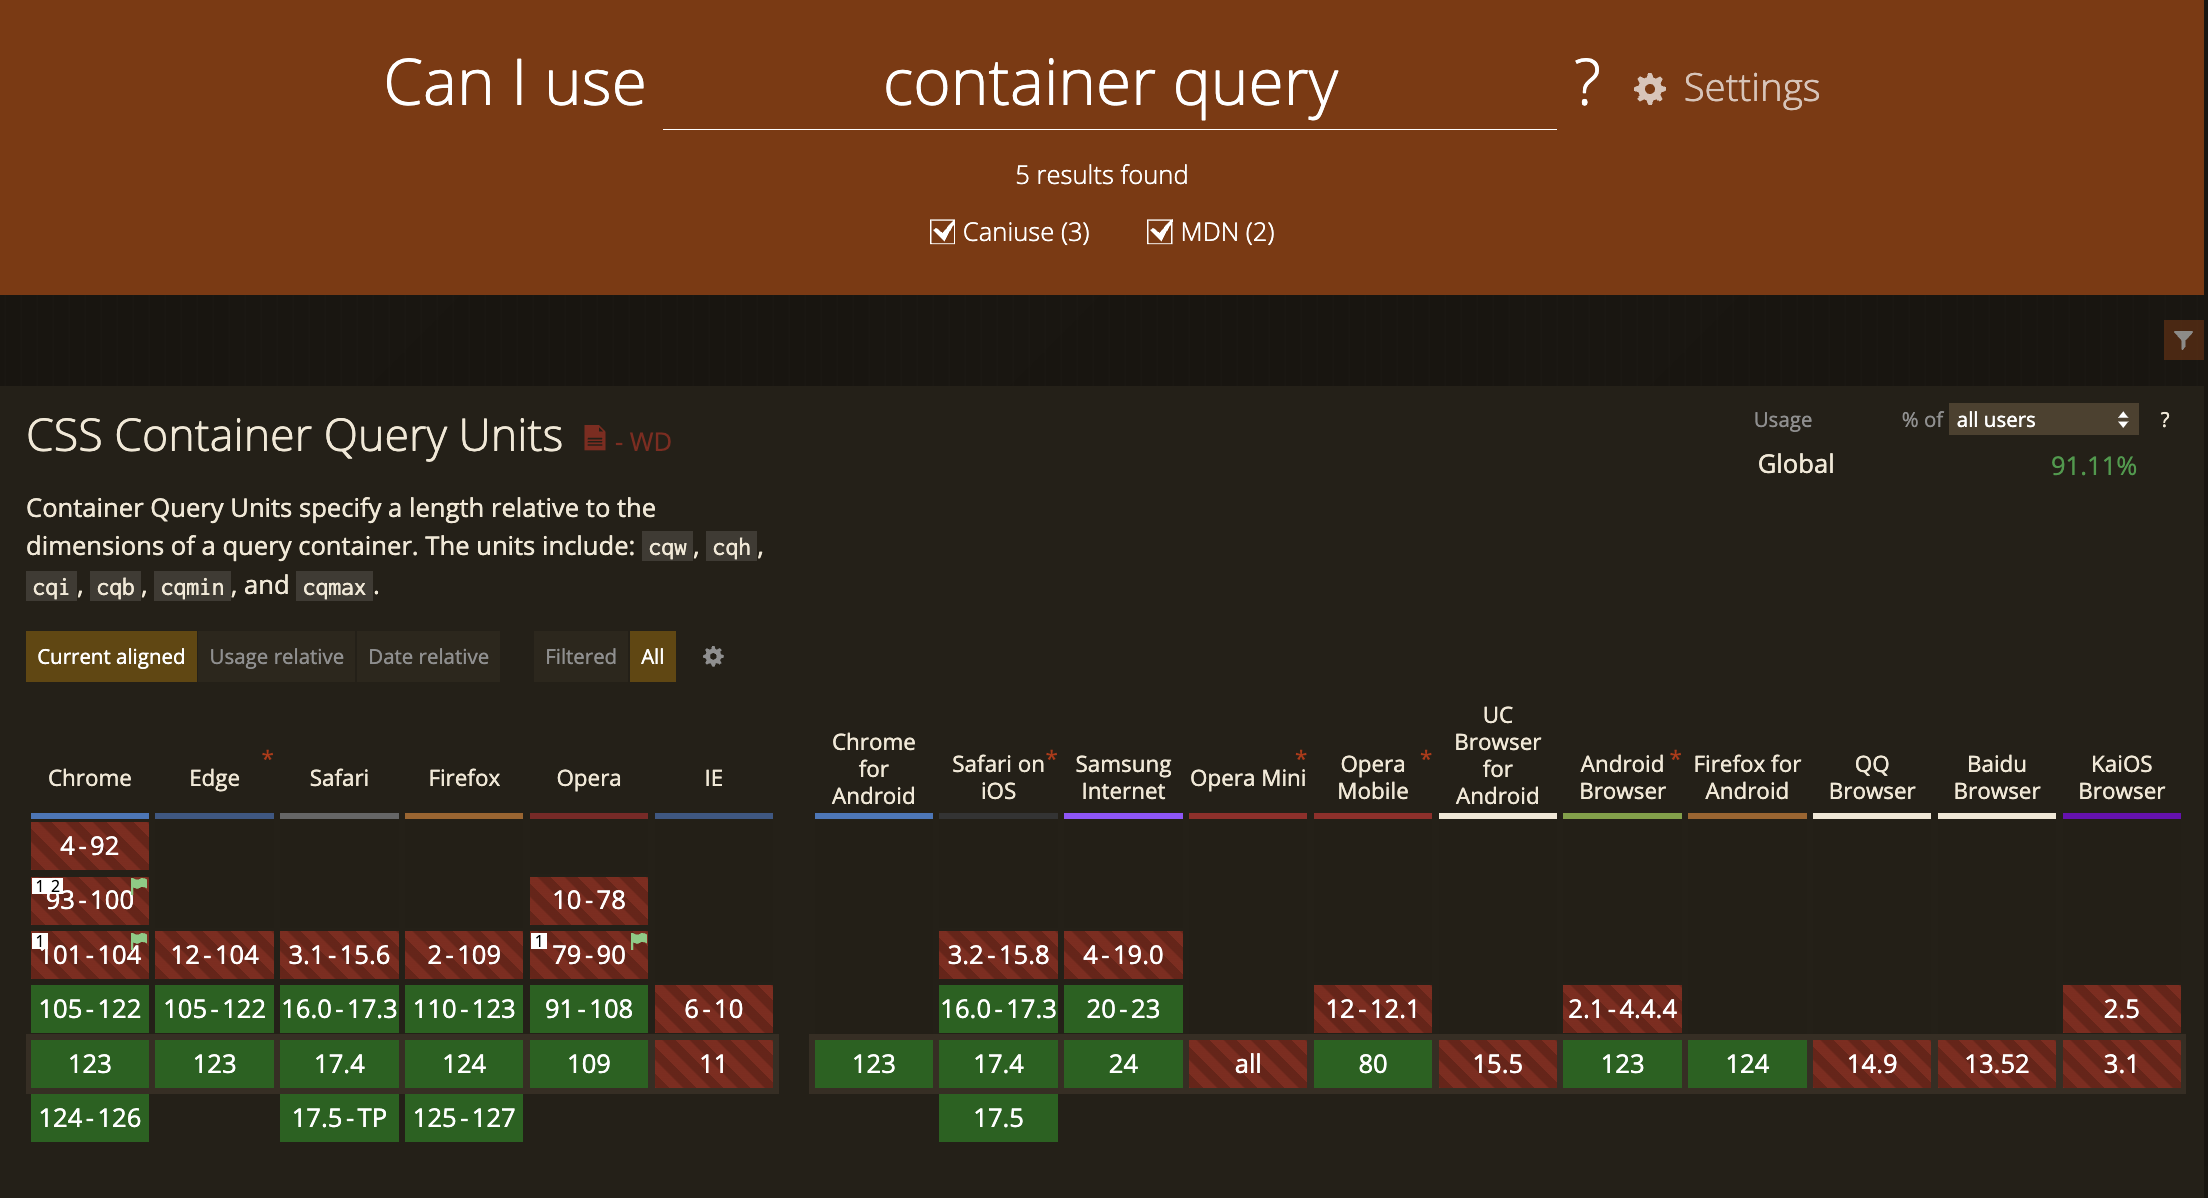
Task: Click the Chrome 124-126 cell
Action: tap(90, 1118)
